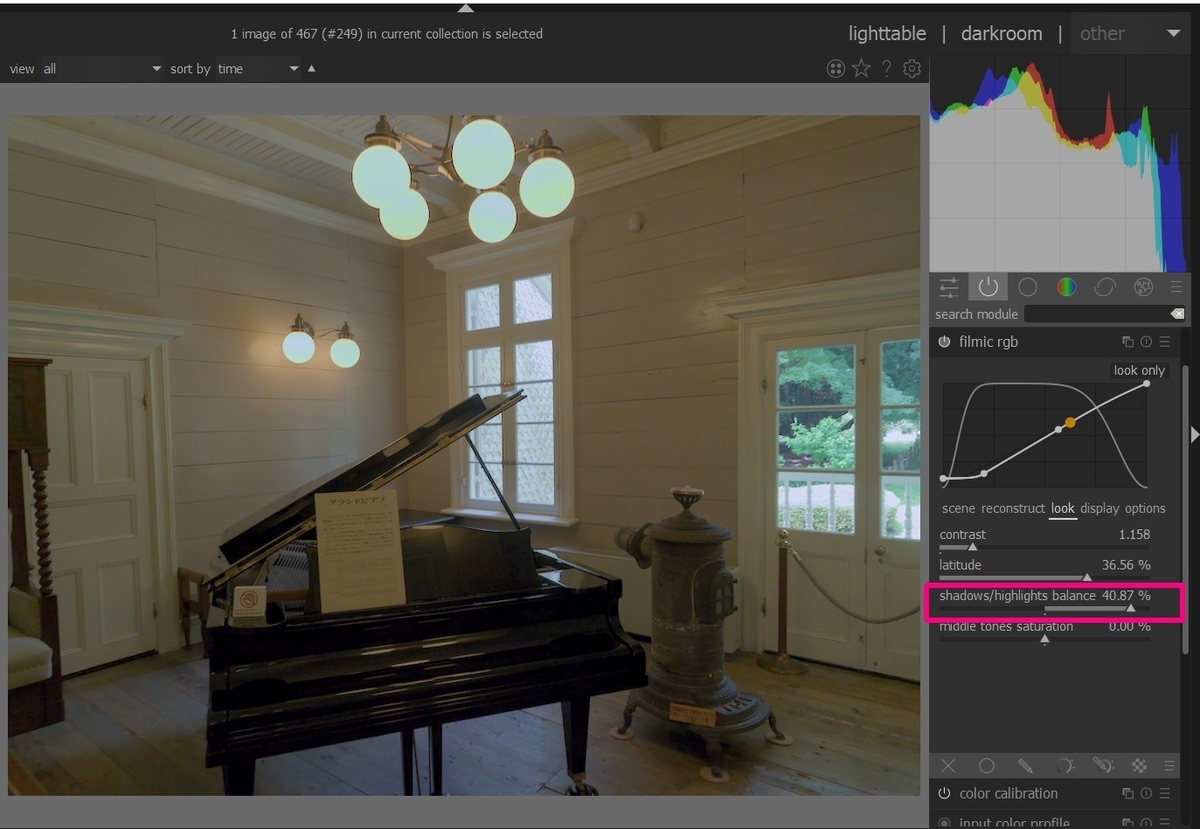Enable drawn mask pencil icon
1200x829 pixels.
click(x=1025, y=766)
